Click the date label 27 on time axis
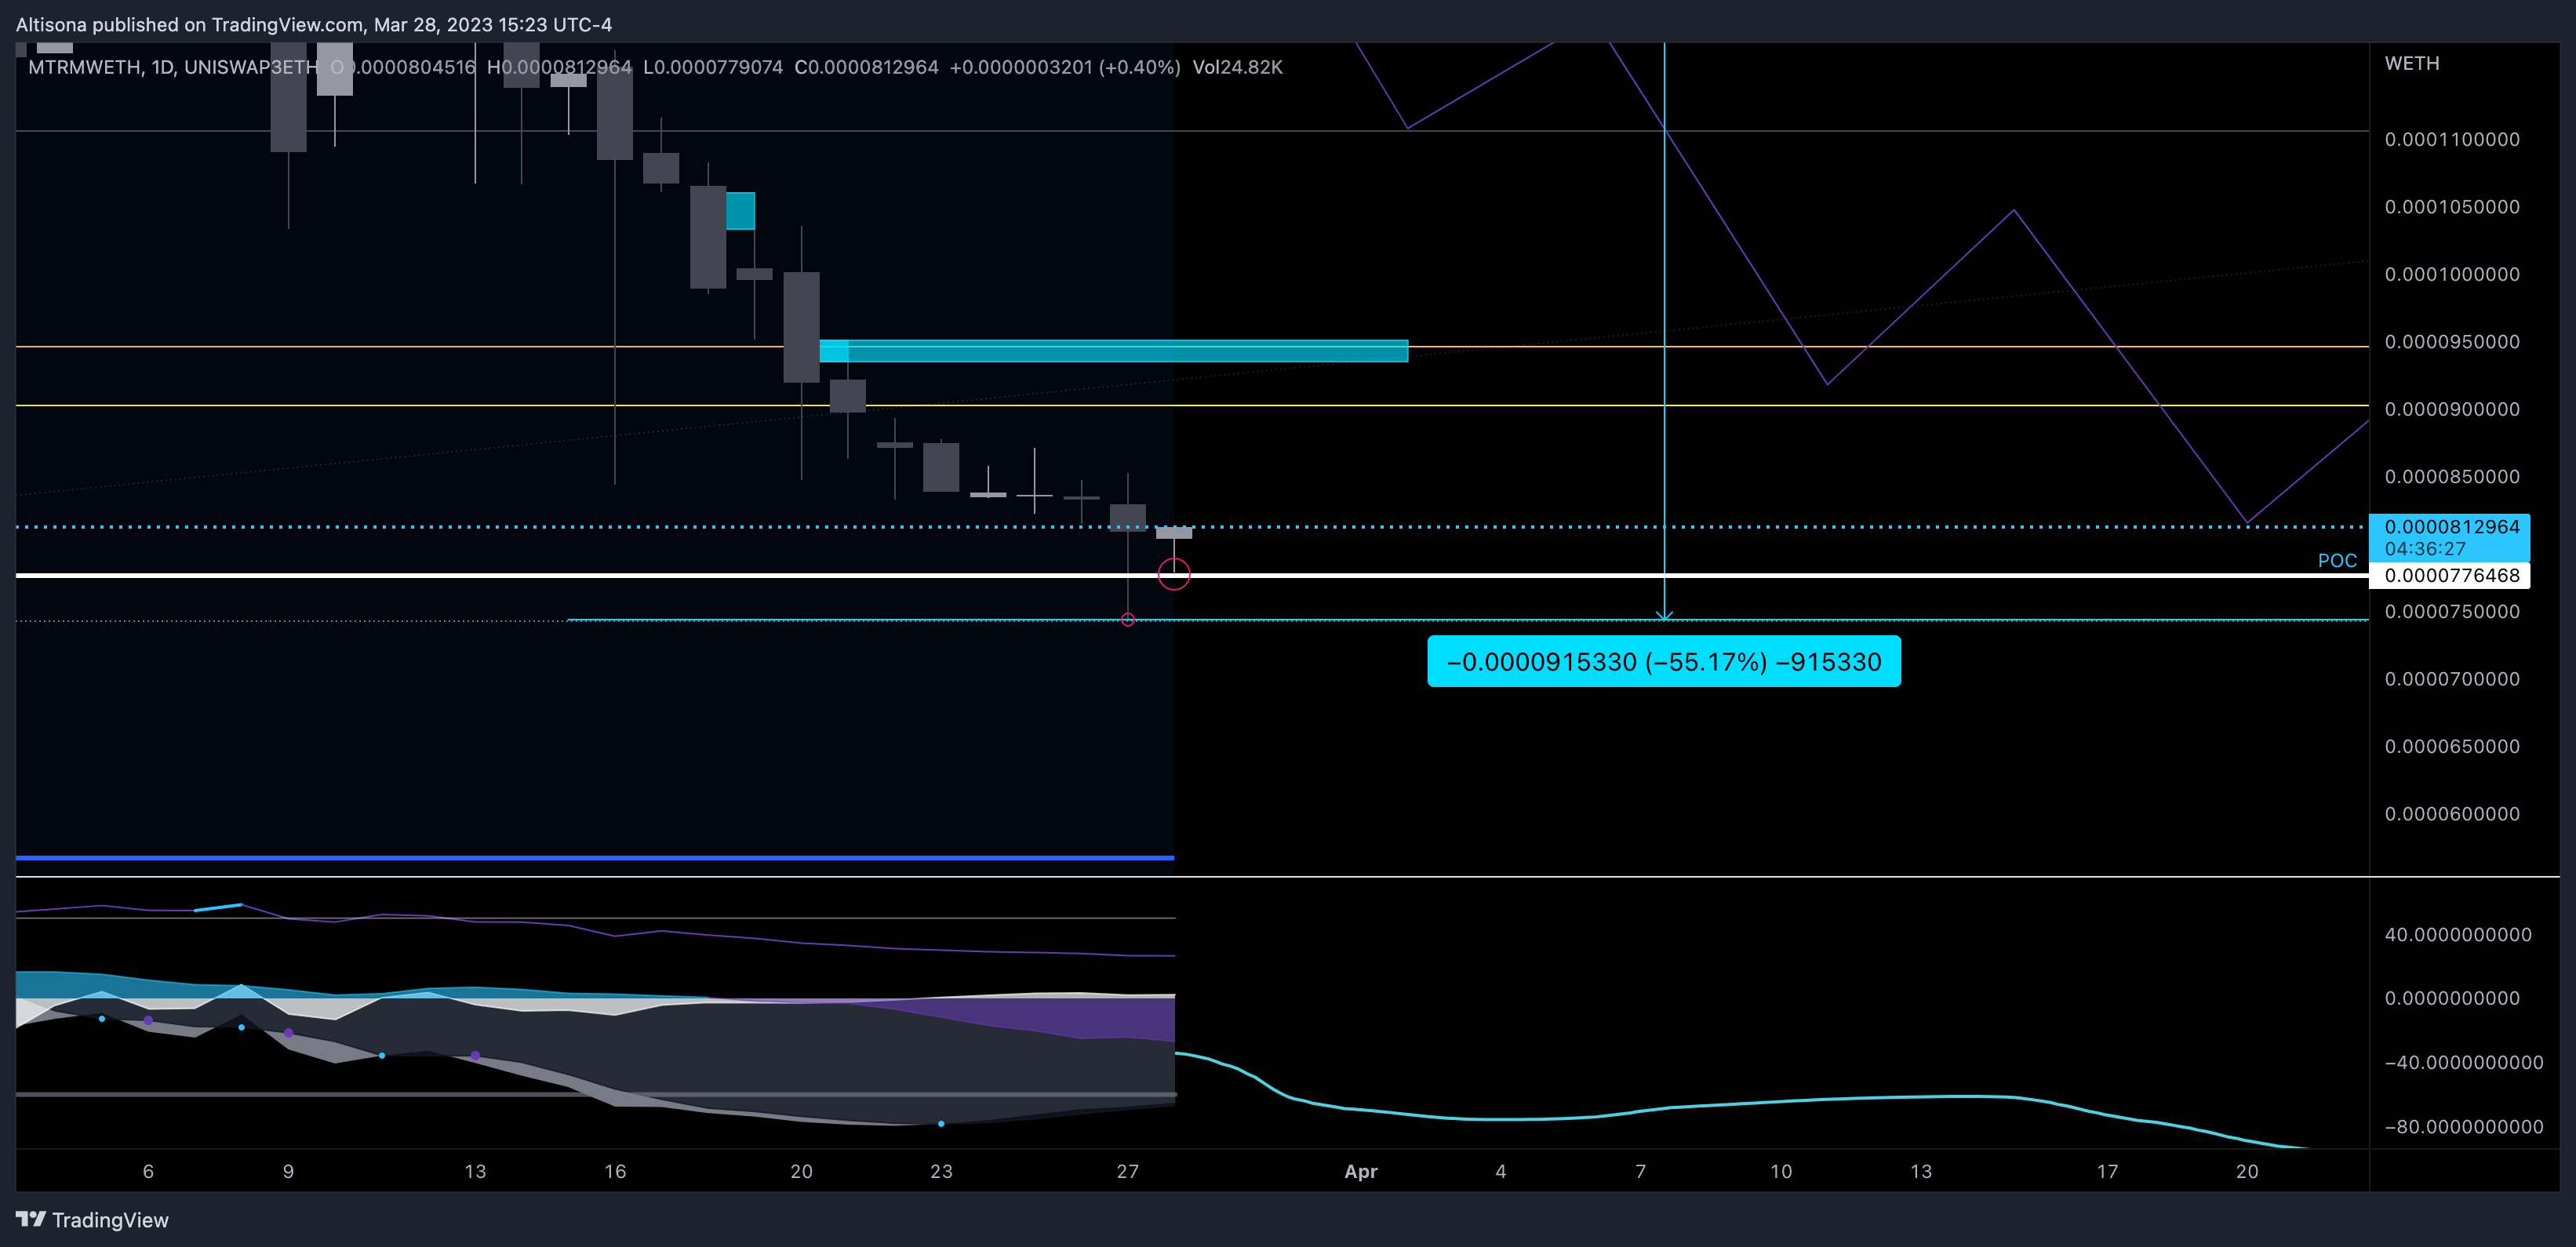Viewport: 2576px width, 1247px height. (1128, 1171)
